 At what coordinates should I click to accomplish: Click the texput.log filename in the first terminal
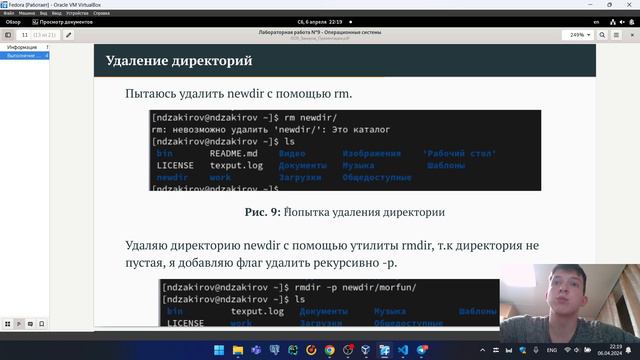[236, 166]
